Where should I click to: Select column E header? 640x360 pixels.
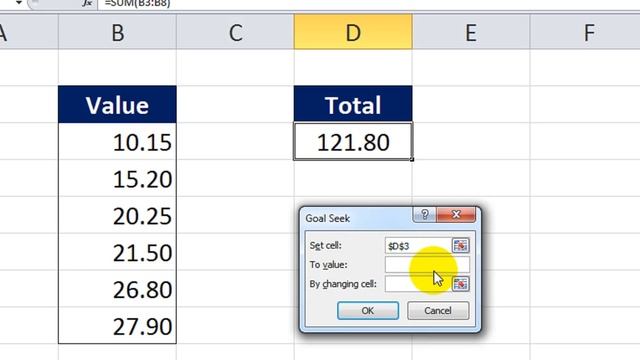471,32
